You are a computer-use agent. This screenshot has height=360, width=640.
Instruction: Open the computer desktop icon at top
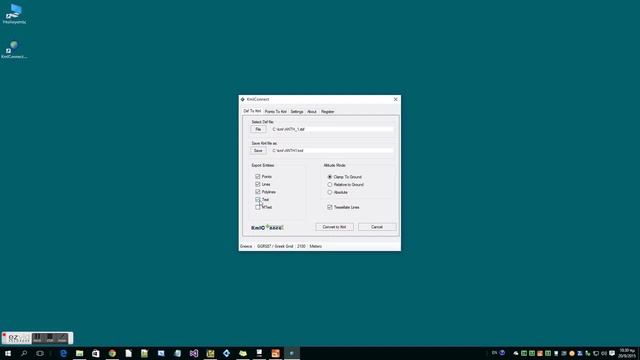click(x=14, y=14)
